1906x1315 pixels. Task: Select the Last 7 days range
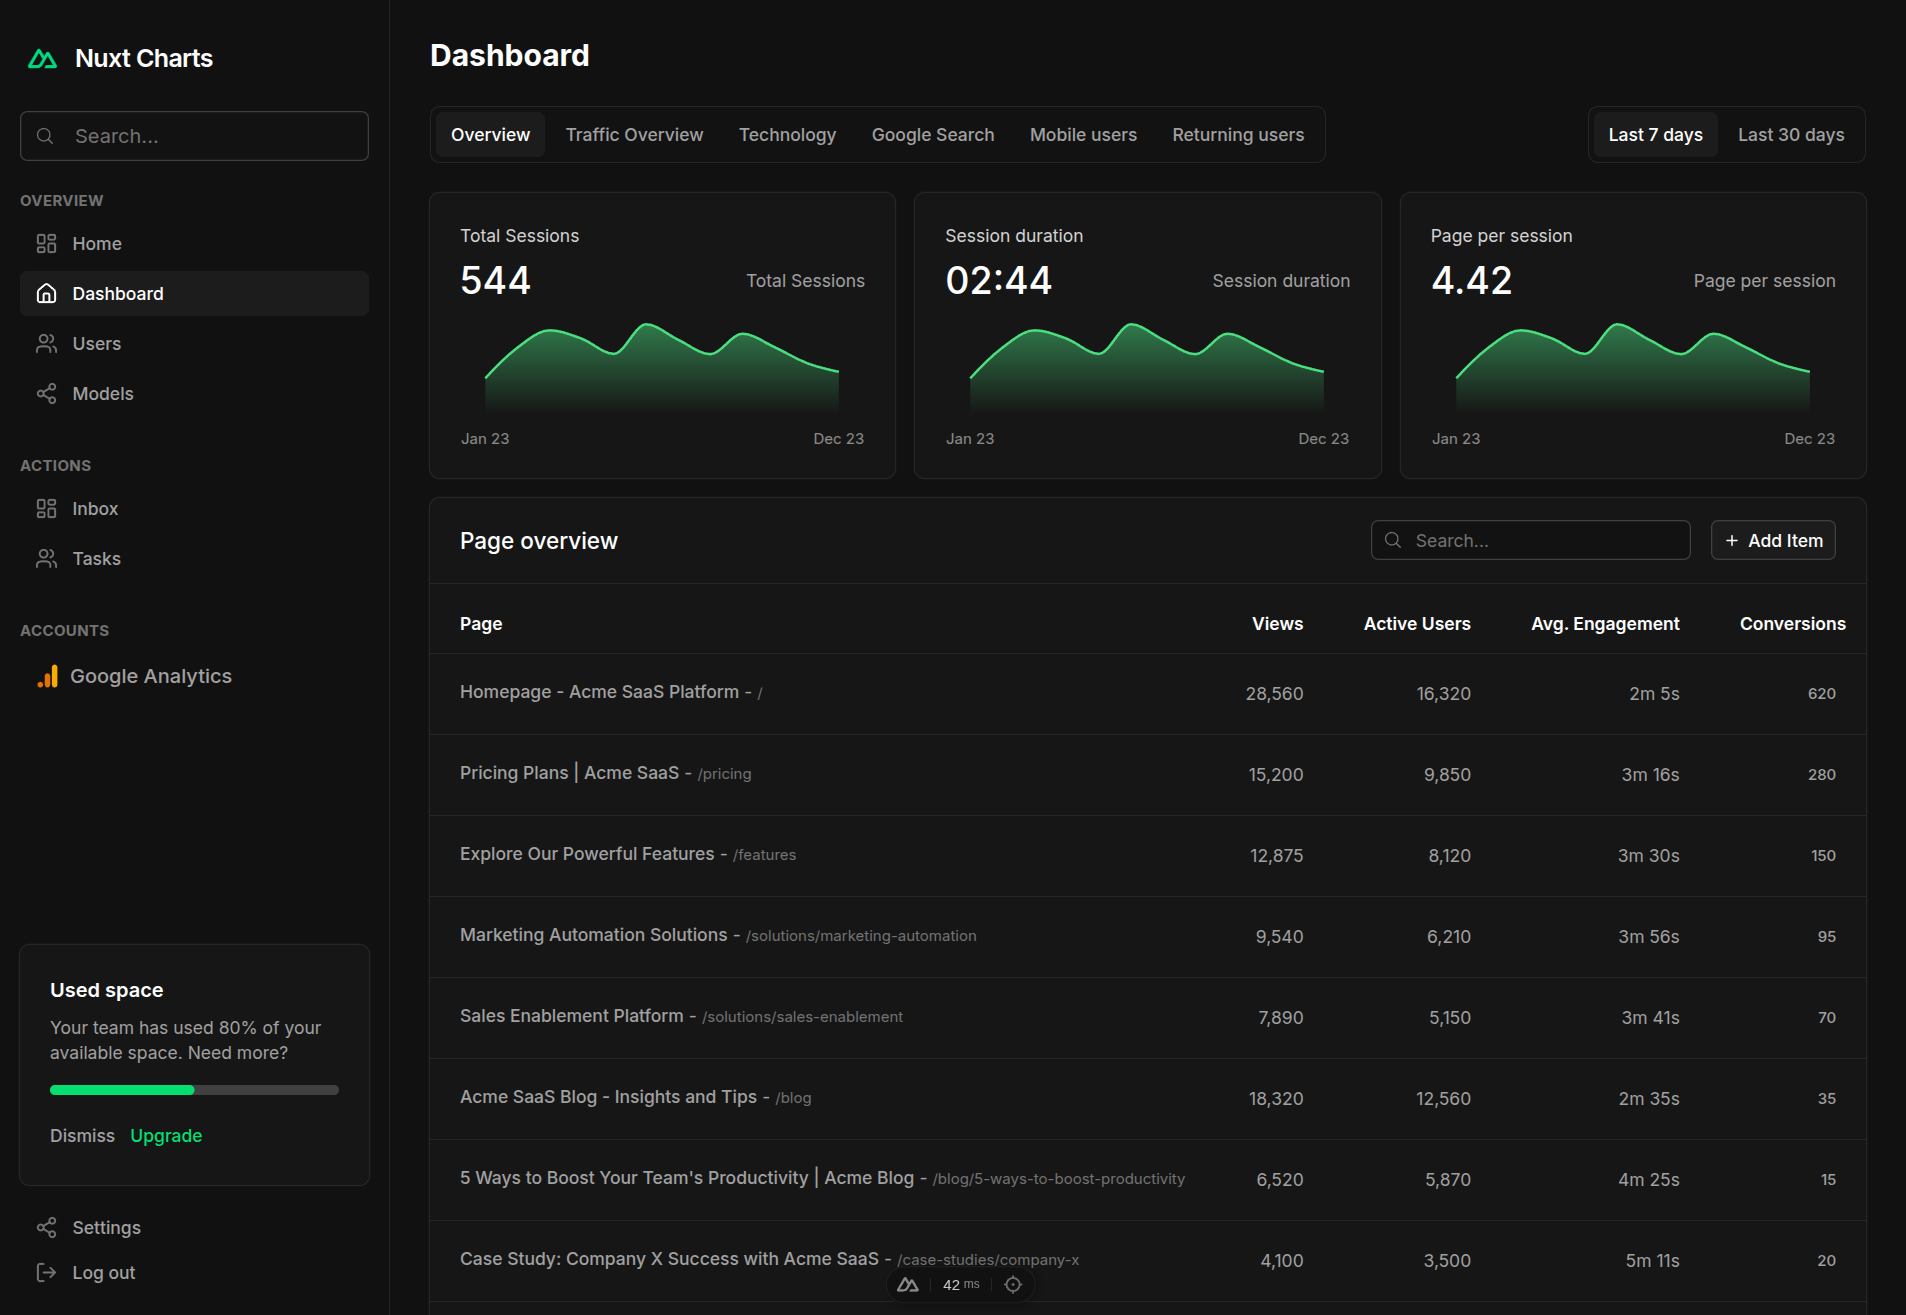pos(1655,135)
